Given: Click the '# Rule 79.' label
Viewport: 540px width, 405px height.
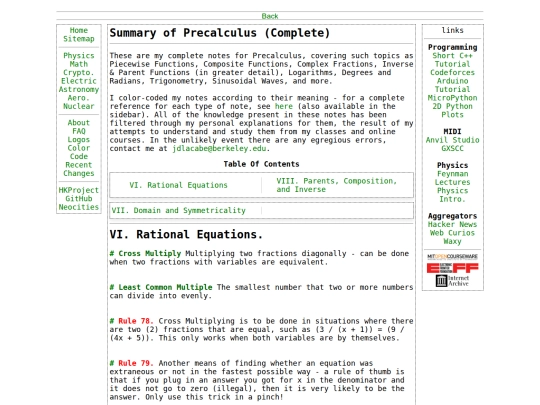Looking at the screenshot, I should click(x=132, y=363).
